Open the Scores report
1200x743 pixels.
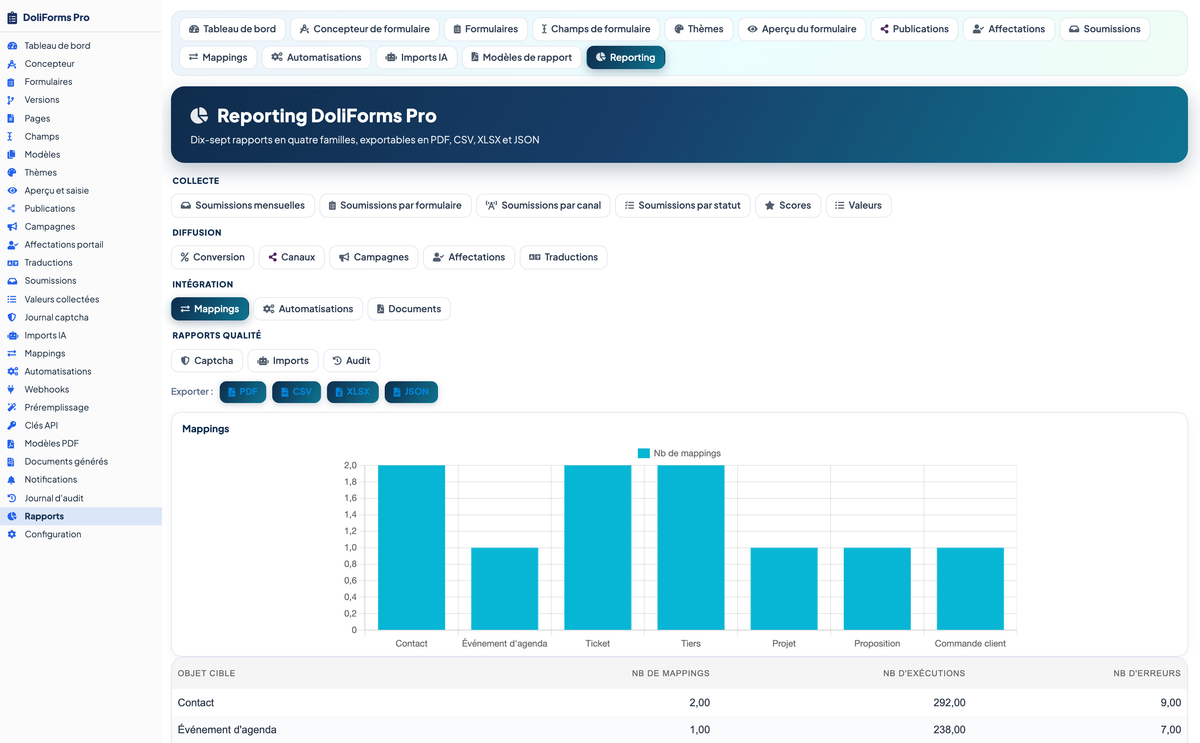pos(788,205)
